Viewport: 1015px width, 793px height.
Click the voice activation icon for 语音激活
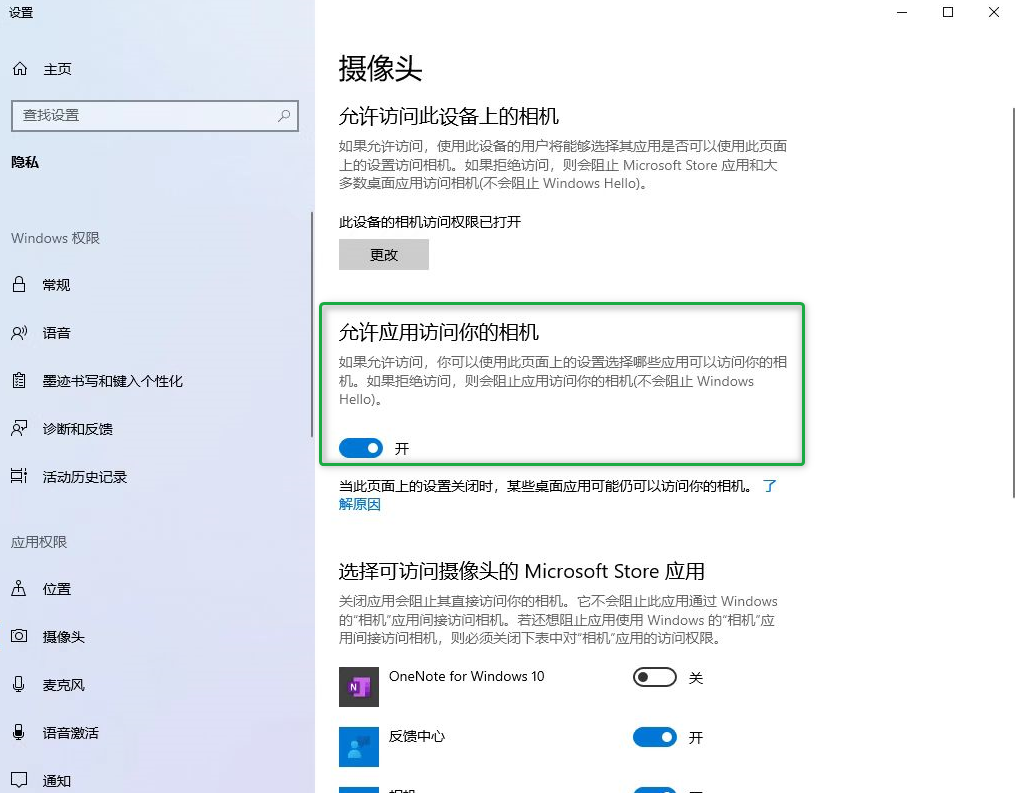19,732
